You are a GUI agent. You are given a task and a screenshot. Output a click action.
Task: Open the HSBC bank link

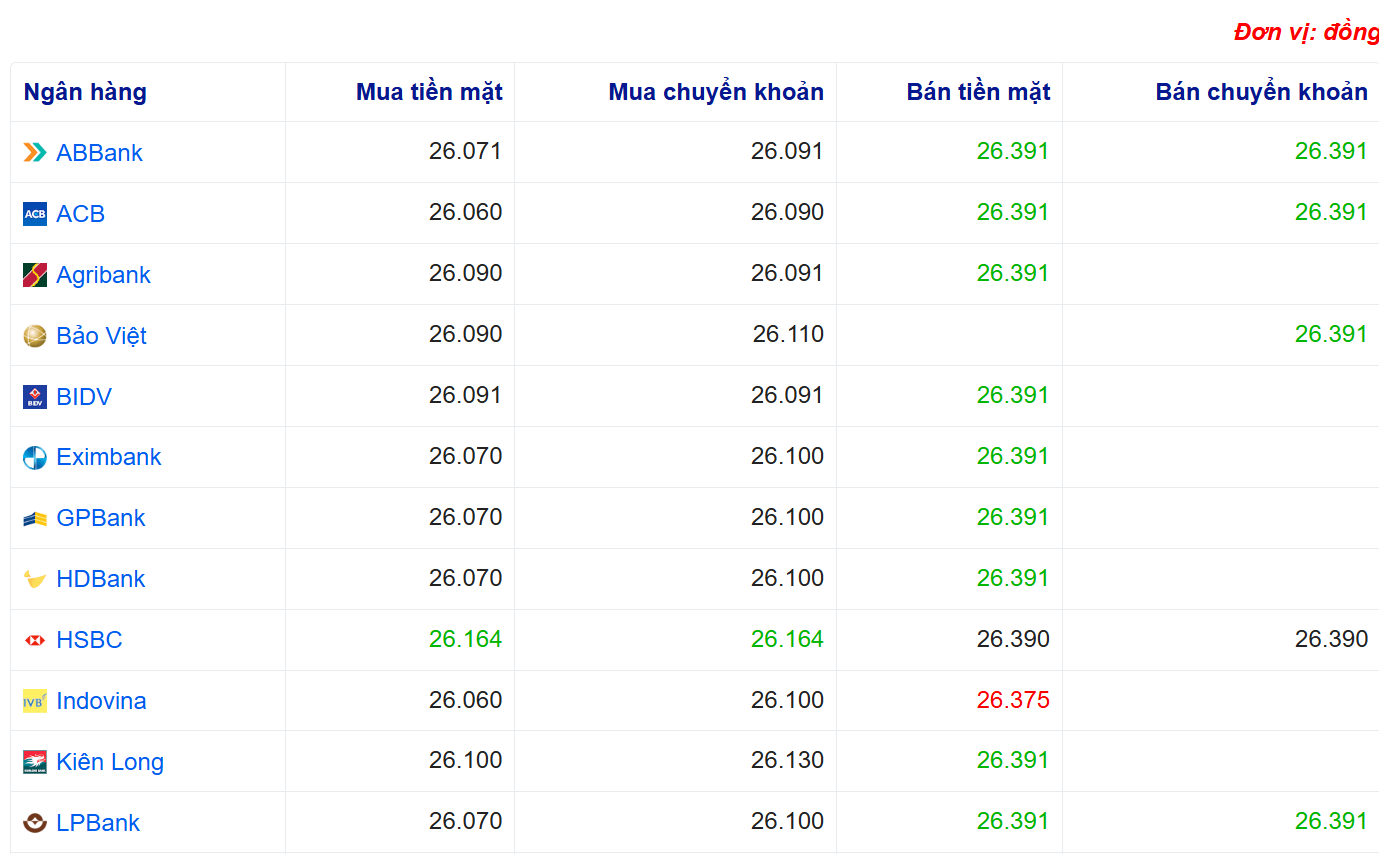(x=89, y=640)
